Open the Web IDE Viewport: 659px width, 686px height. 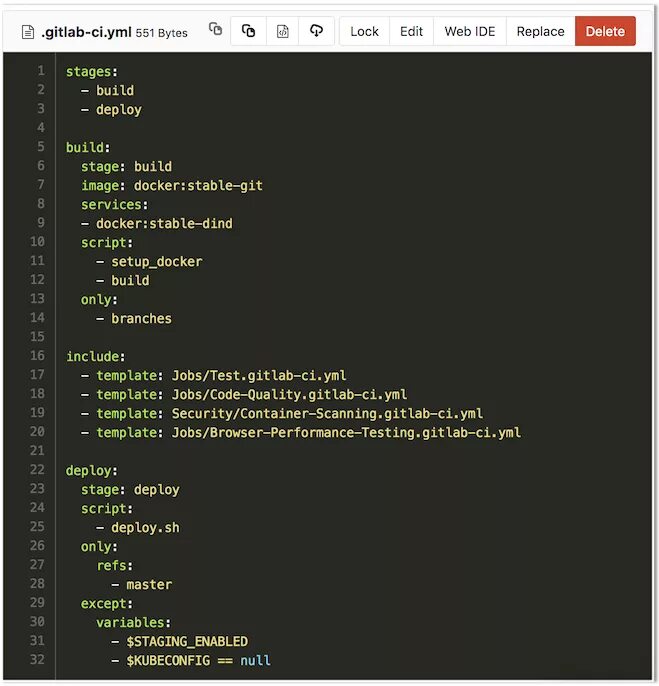click(x=470, y=32)
